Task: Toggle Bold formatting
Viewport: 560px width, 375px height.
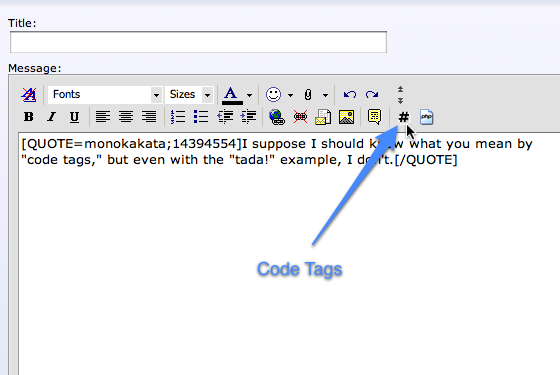Action: click(x=29, y=117)
